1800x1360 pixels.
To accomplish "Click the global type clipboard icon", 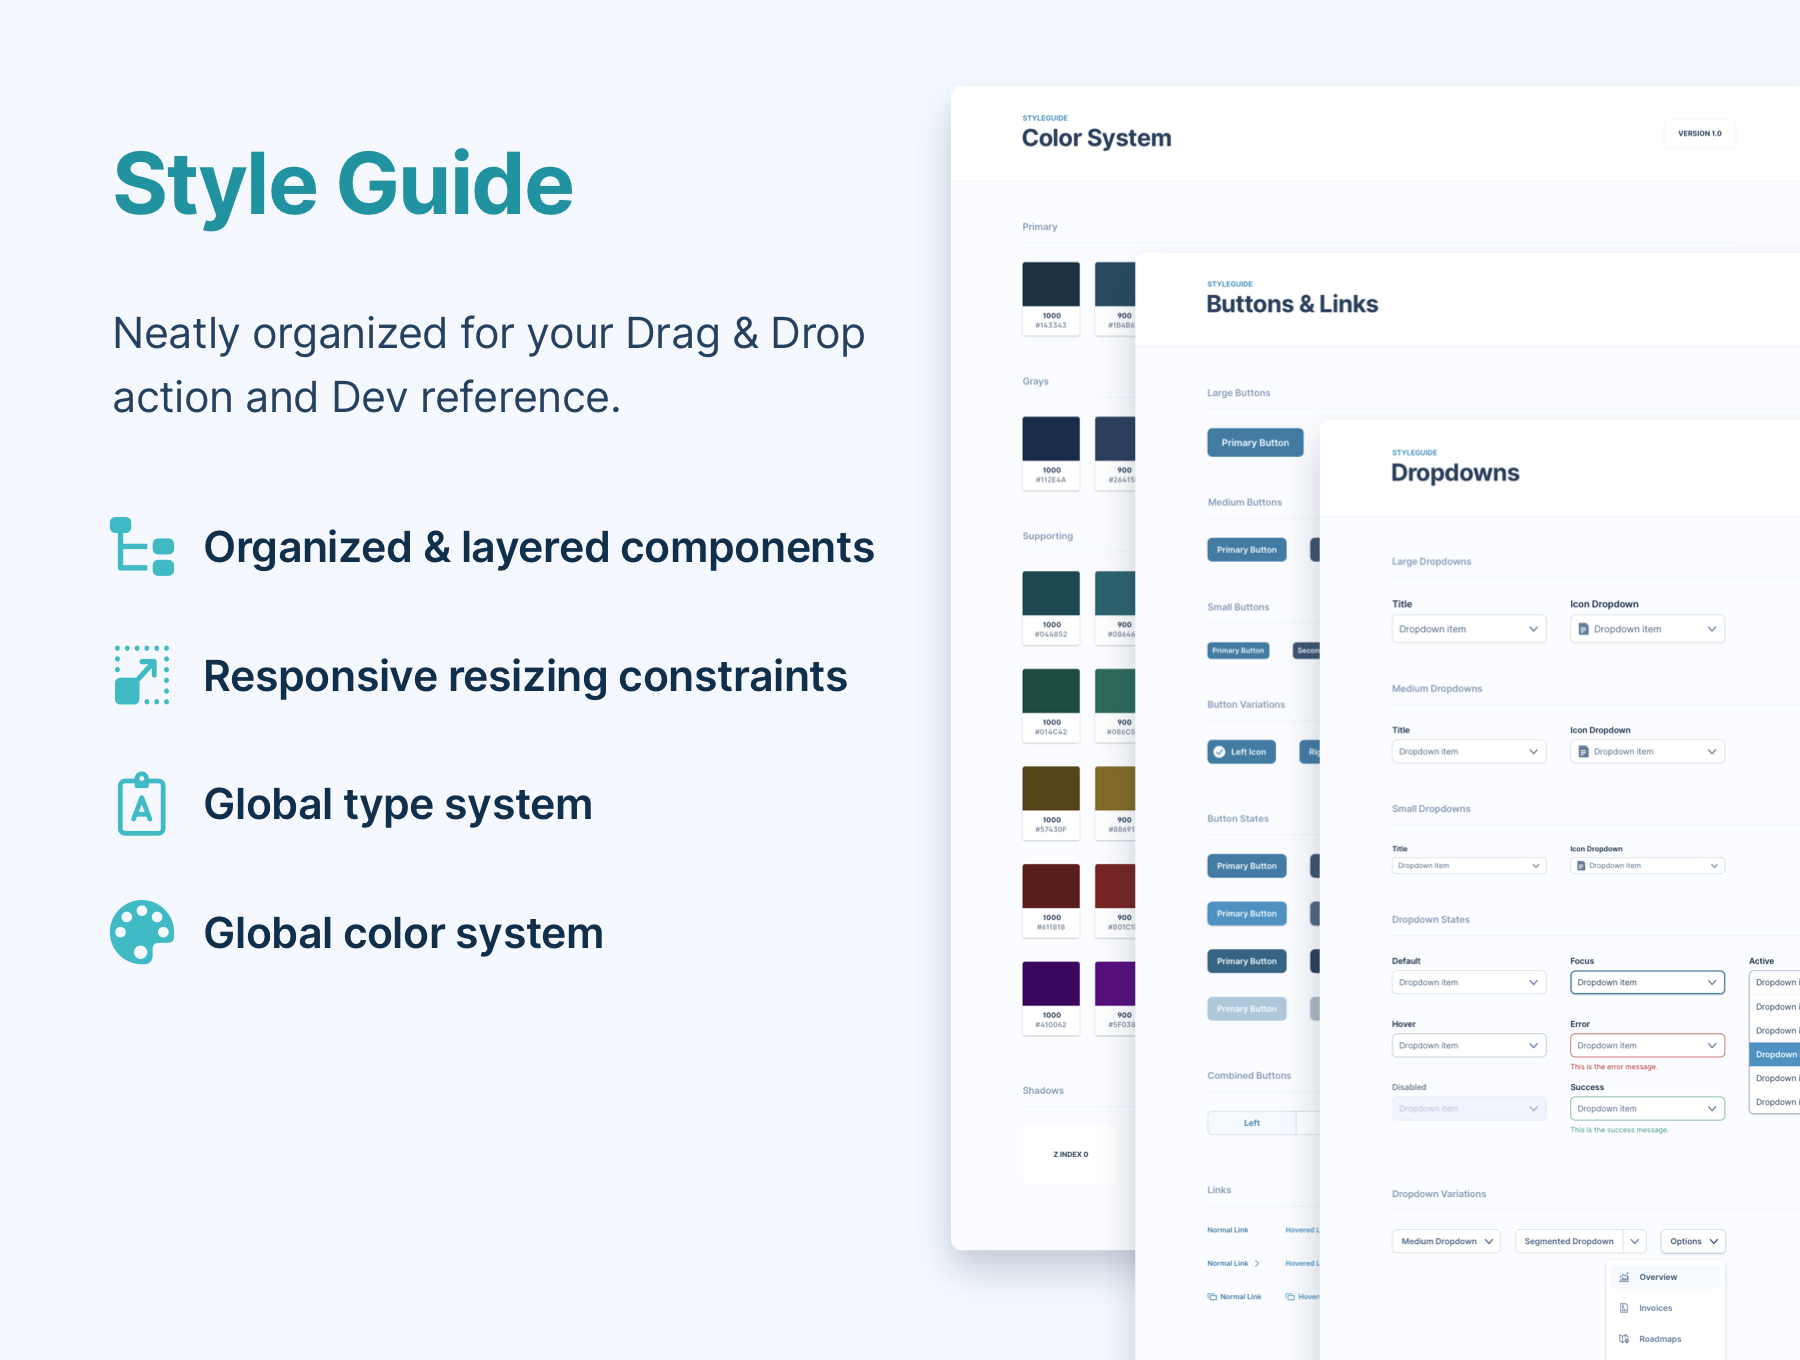I will (142, 804).
